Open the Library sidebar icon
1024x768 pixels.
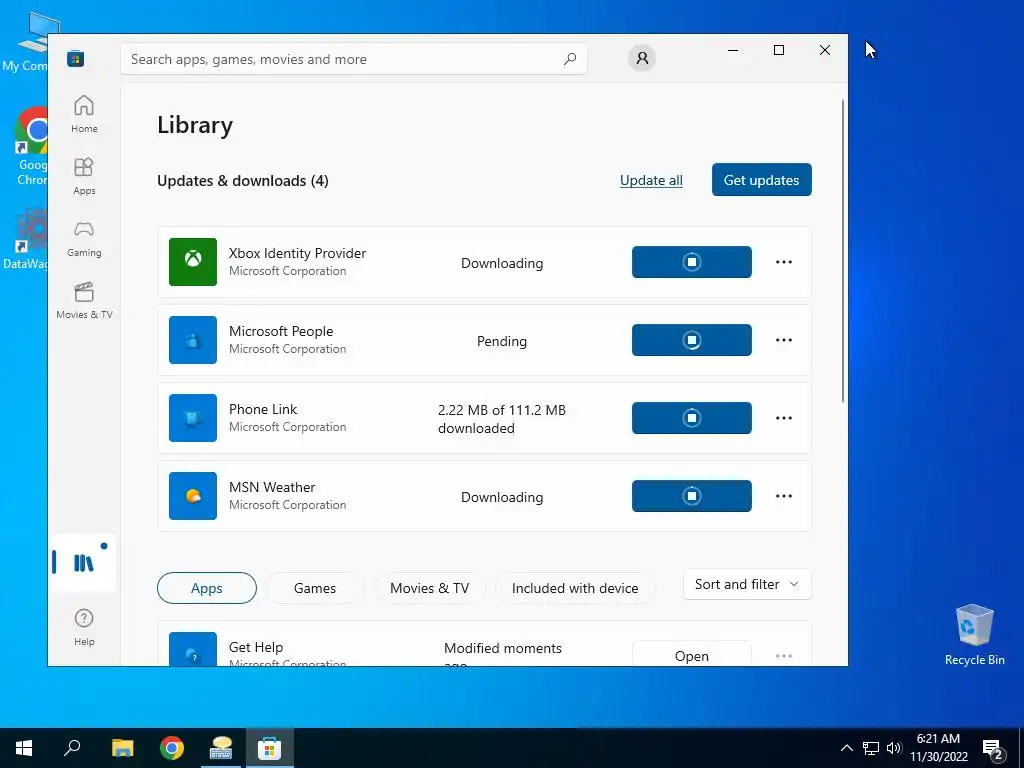tap(84, 562)
